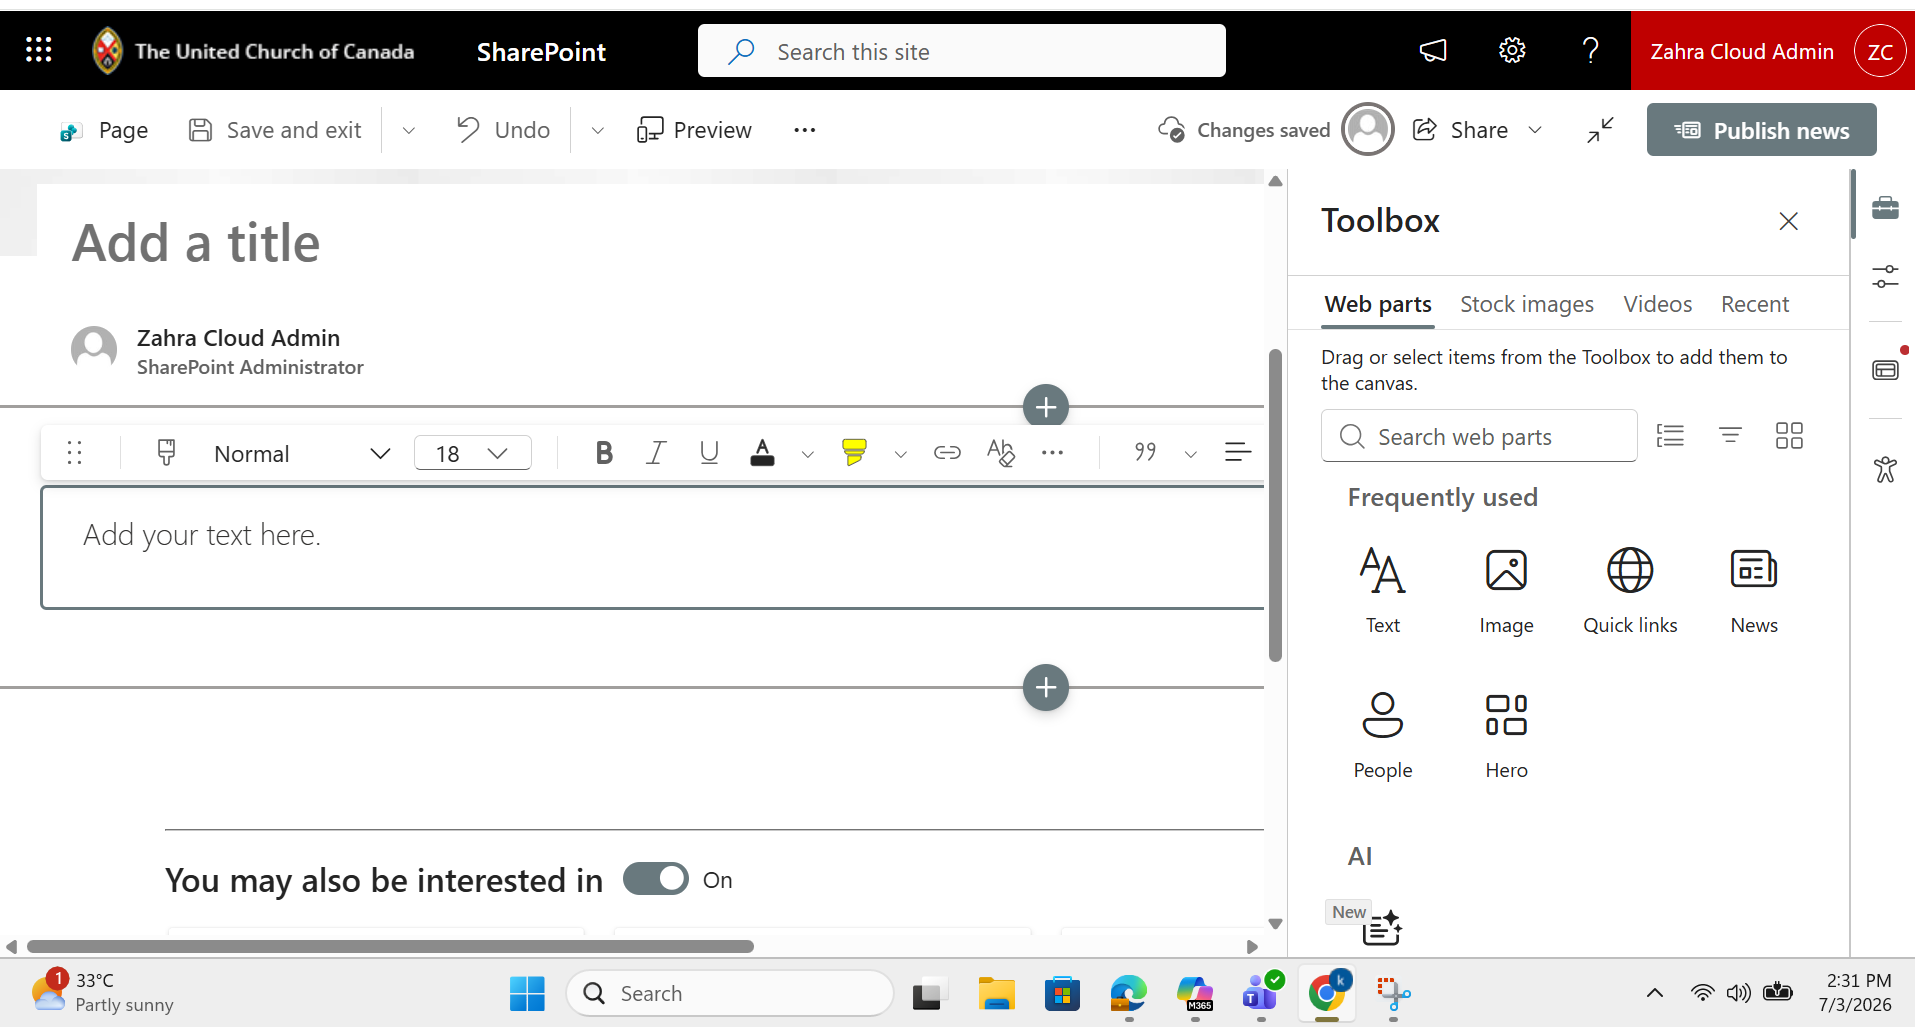This screenshot has width=1915, height=1027.
Task: Toggle bold formatting
Action: point(604,453)
